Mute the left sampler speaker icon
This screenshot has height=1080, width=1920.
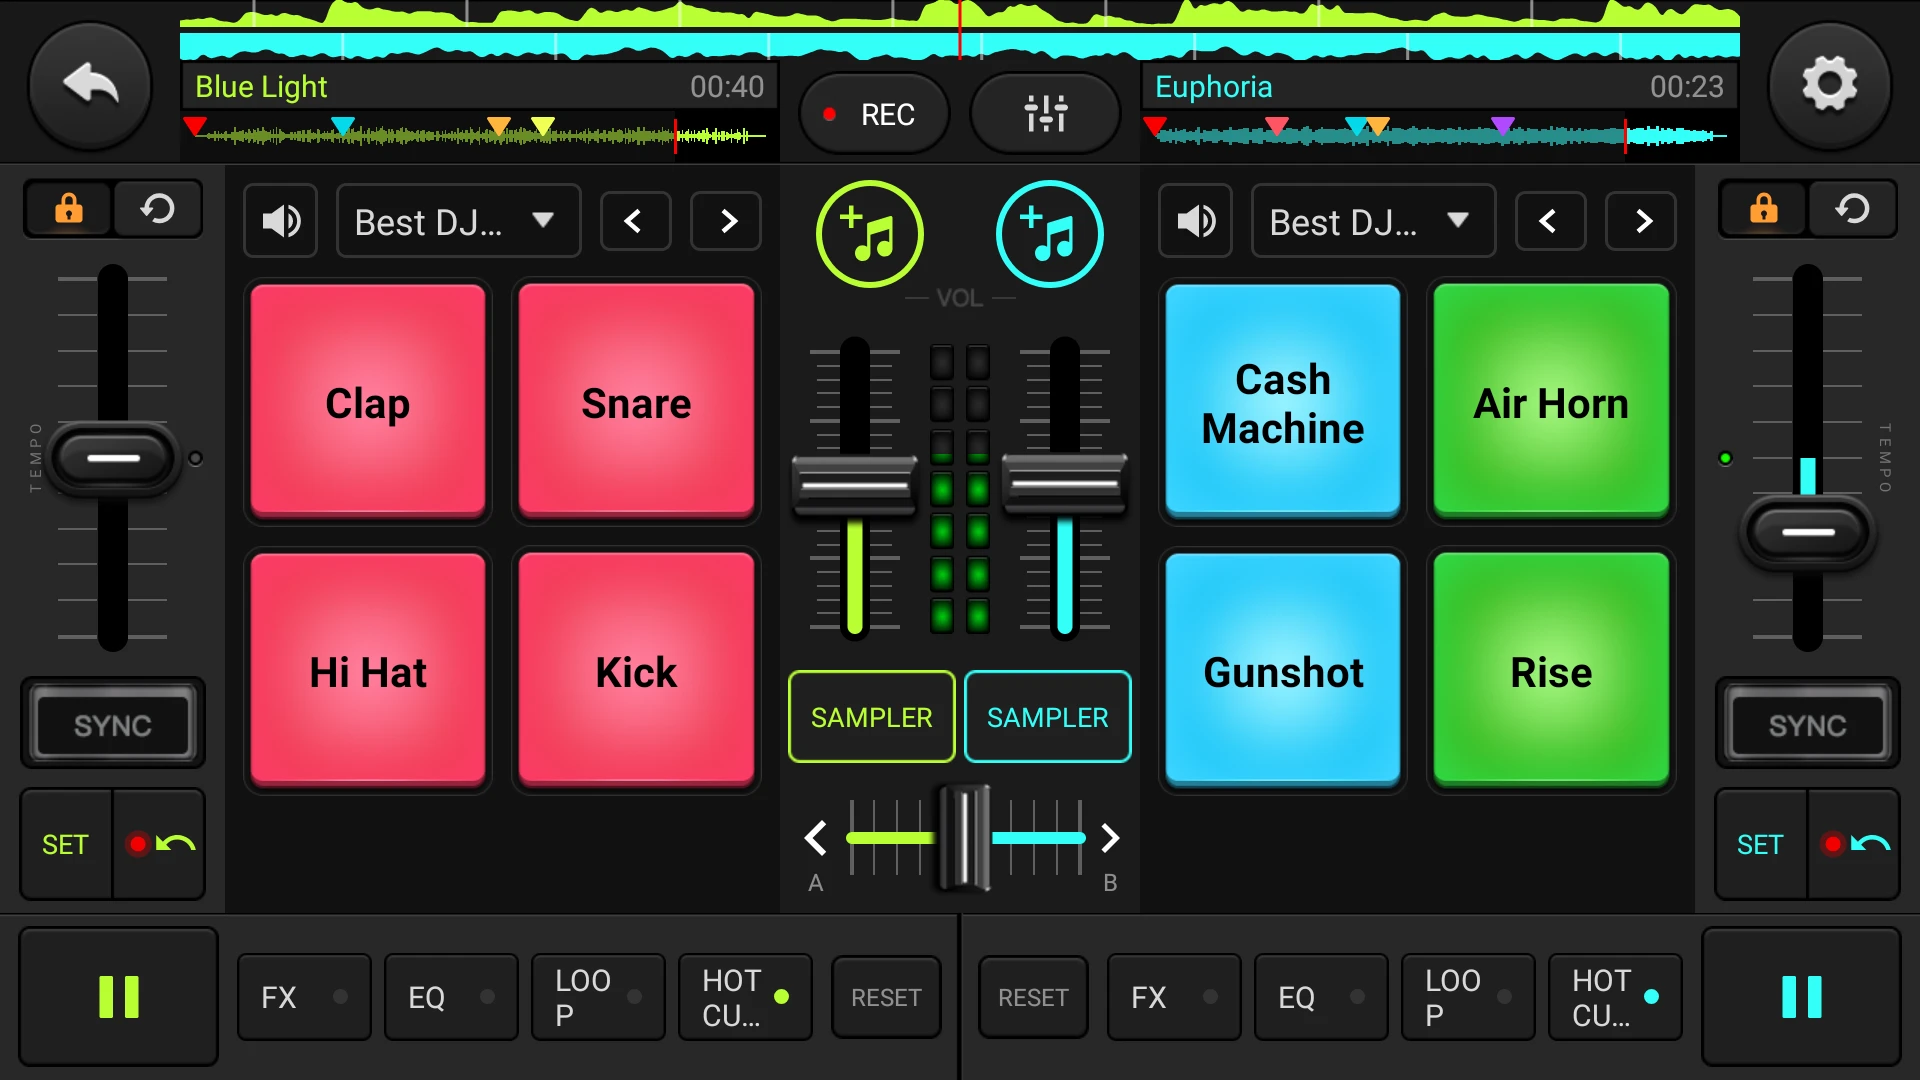pyautogui.click(x=280, y=221)
